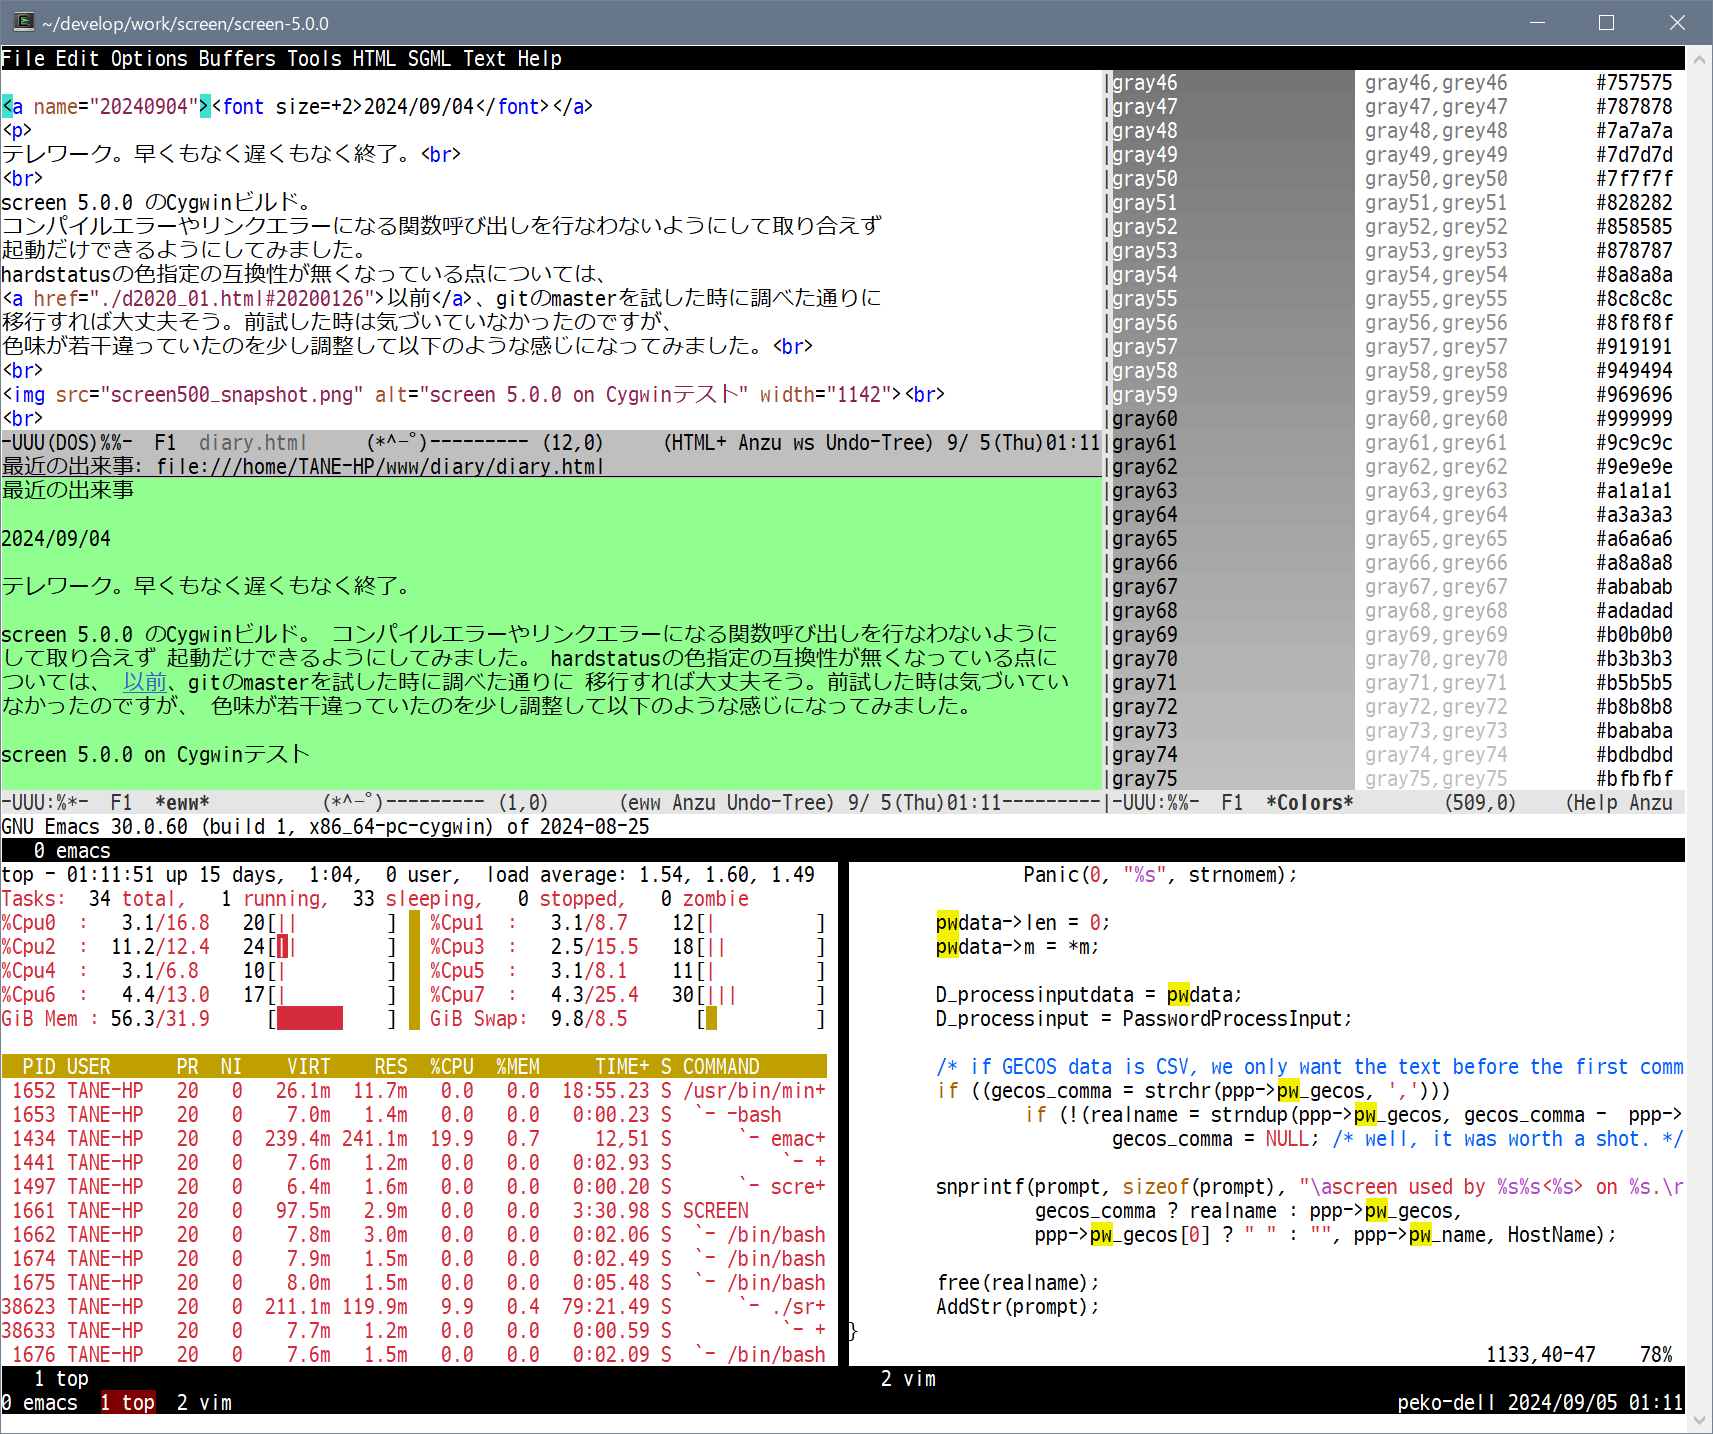Click the diary.html buffer name in mode line

pyautogui.click(x=253, y=443)
